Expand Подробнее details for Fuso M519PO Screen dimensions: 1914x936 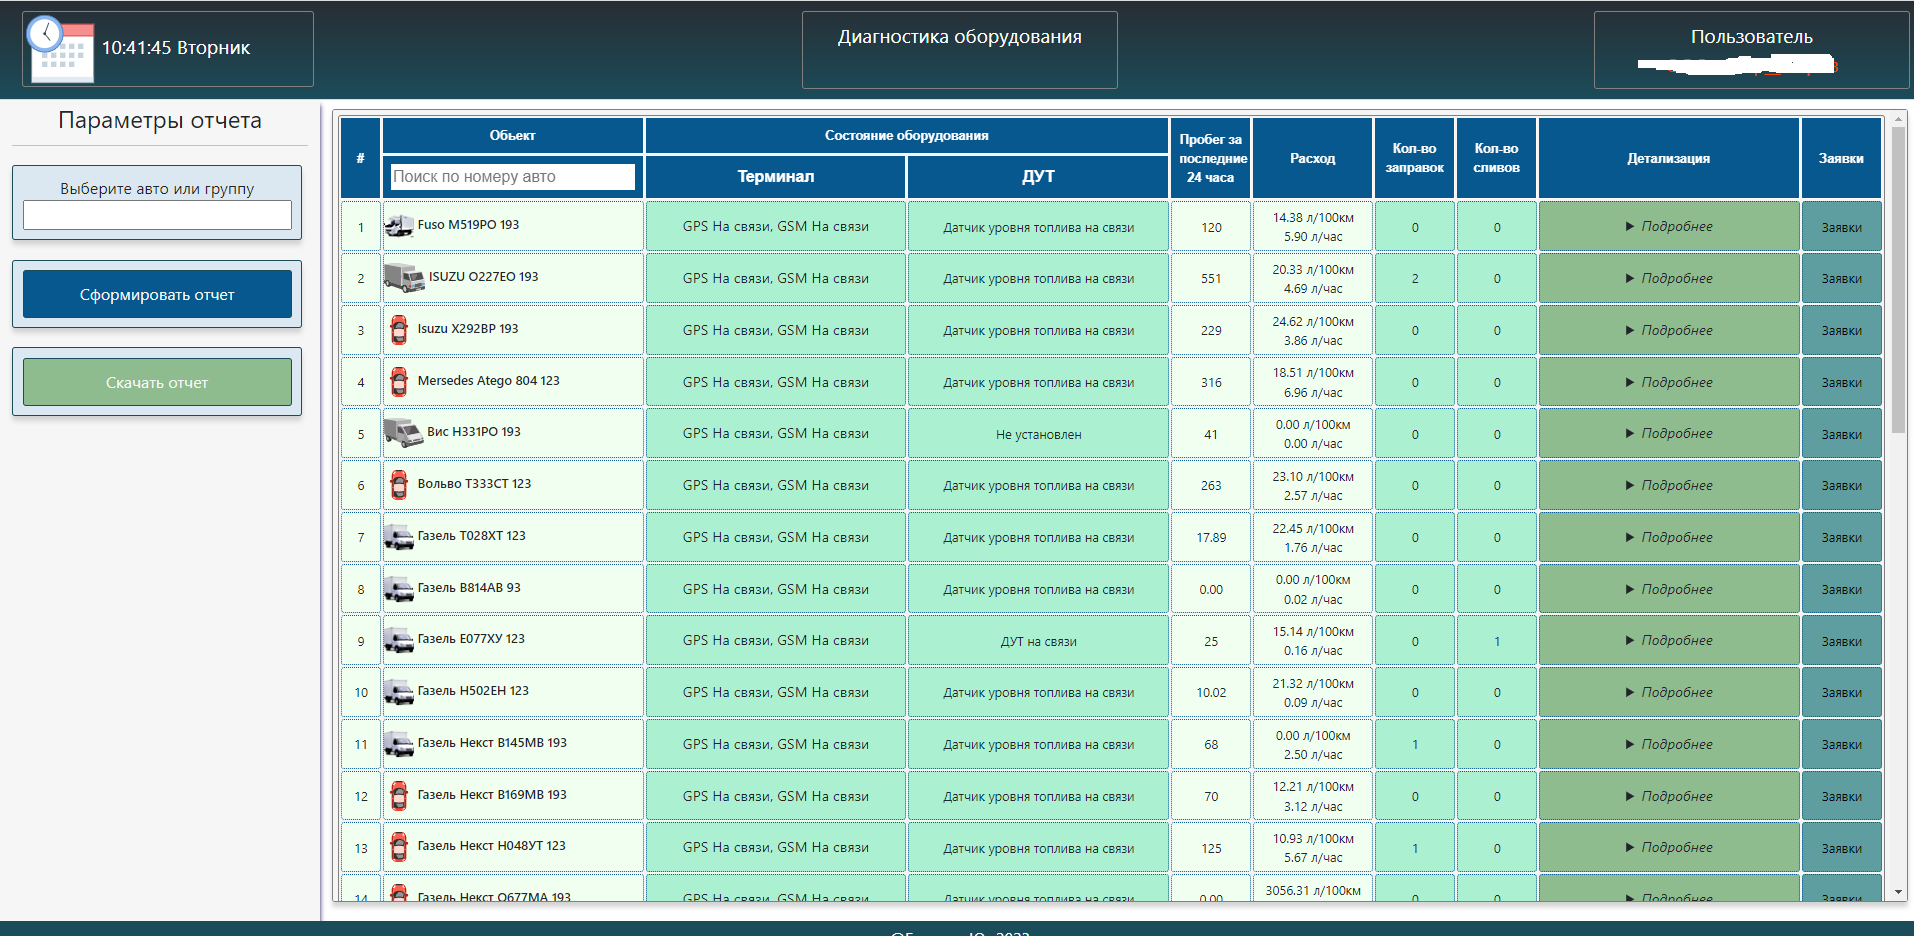coord(1668,227)
